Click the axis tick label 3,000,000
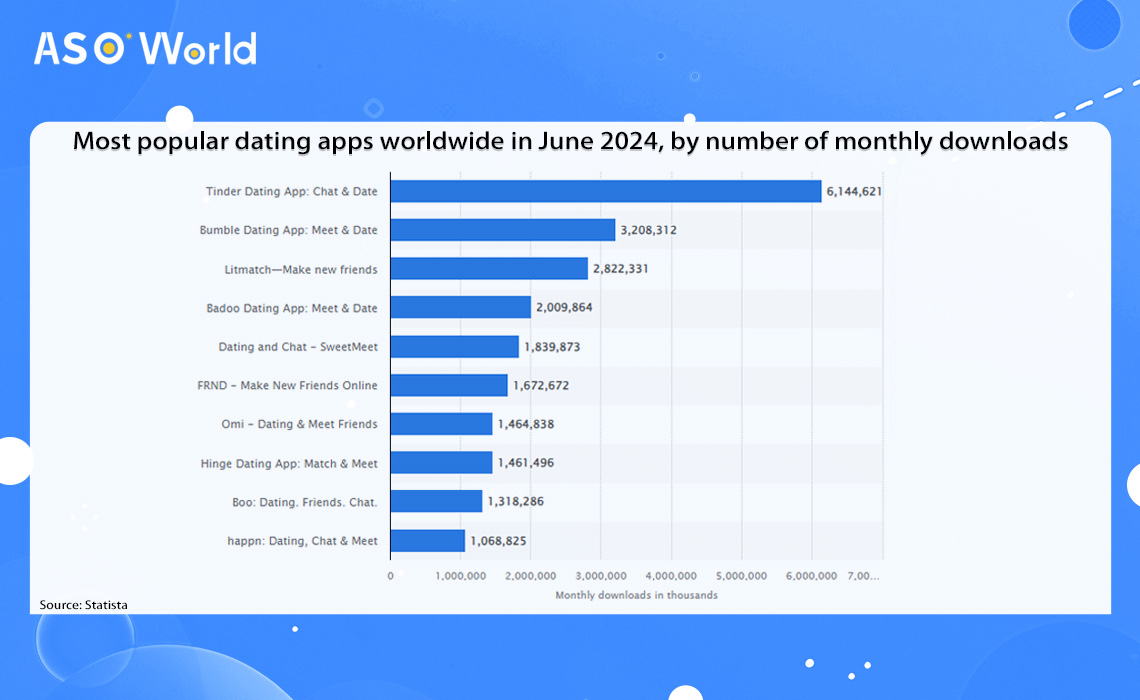 tap(601, 576)
